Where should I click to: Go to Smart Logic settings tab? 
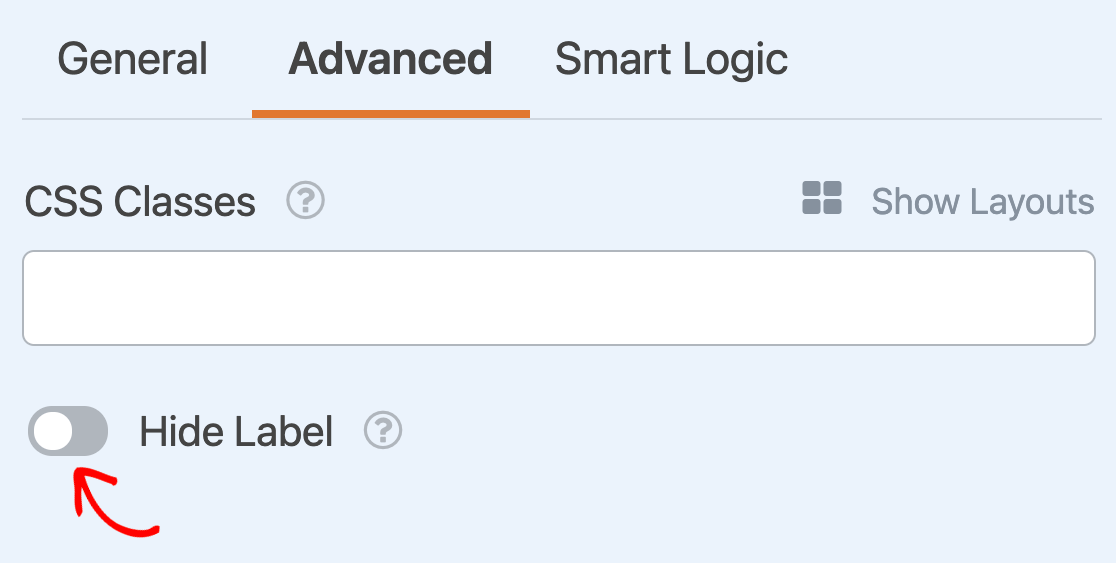point(671,60)
